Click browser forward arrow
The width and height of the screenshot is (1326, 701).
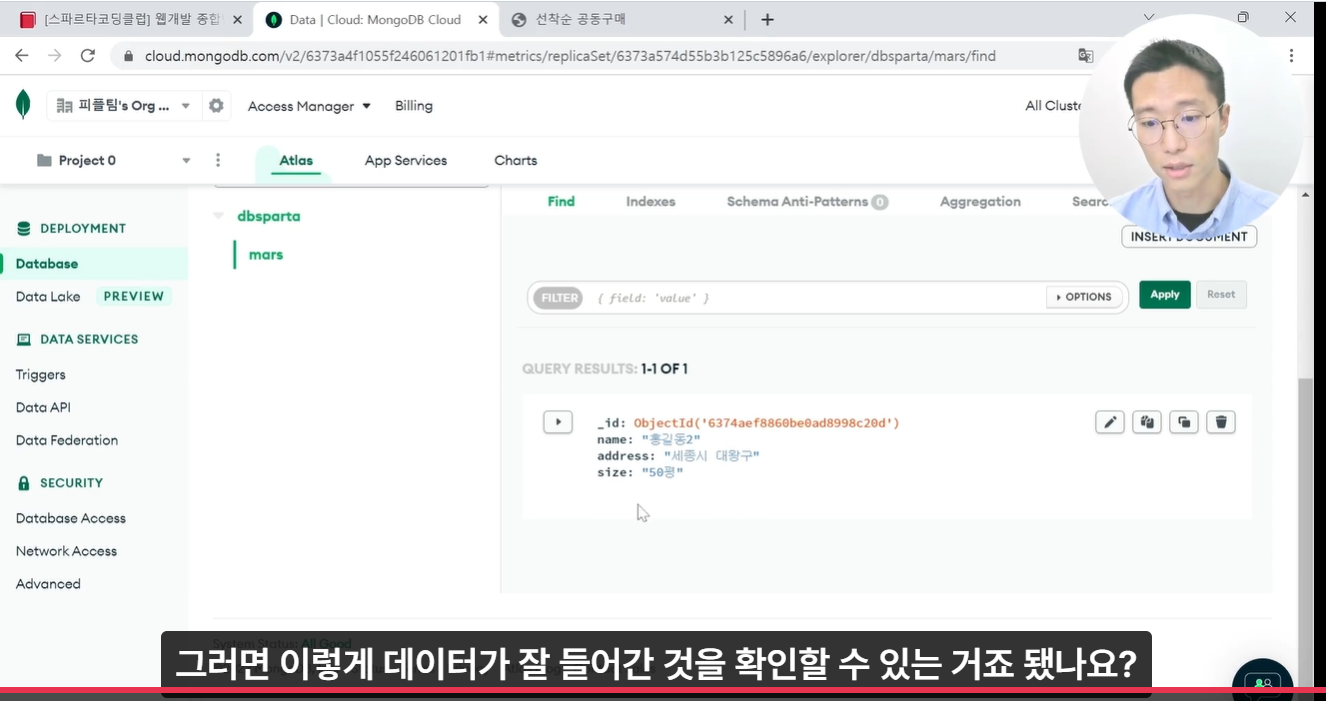(55, 56)
